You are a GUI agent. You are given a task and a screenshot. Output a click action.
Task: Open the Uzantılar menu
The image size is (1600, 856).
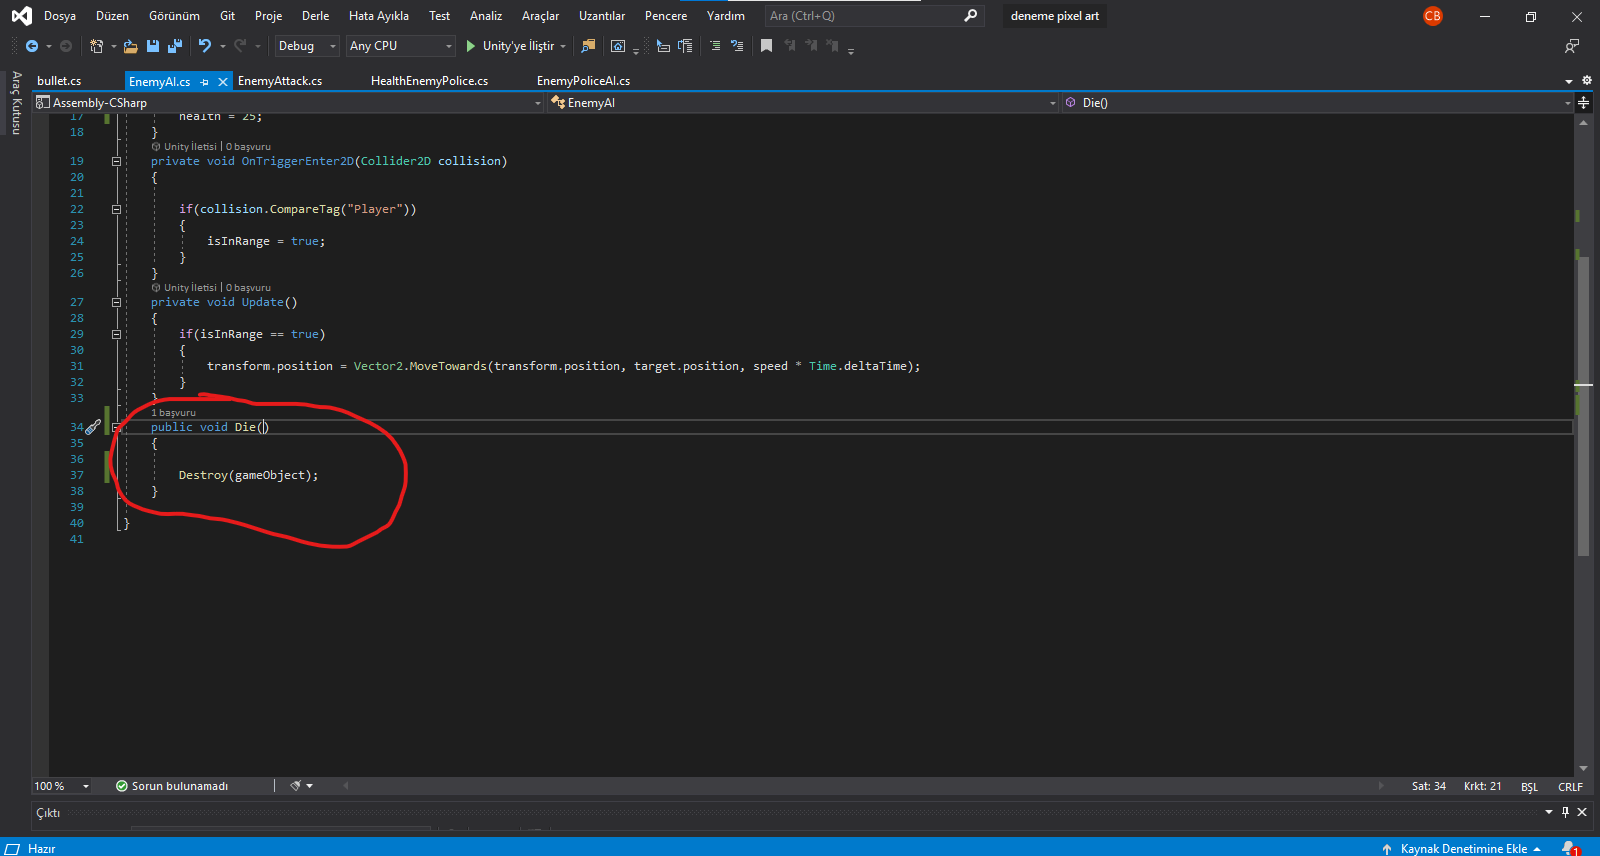point(602,16)
